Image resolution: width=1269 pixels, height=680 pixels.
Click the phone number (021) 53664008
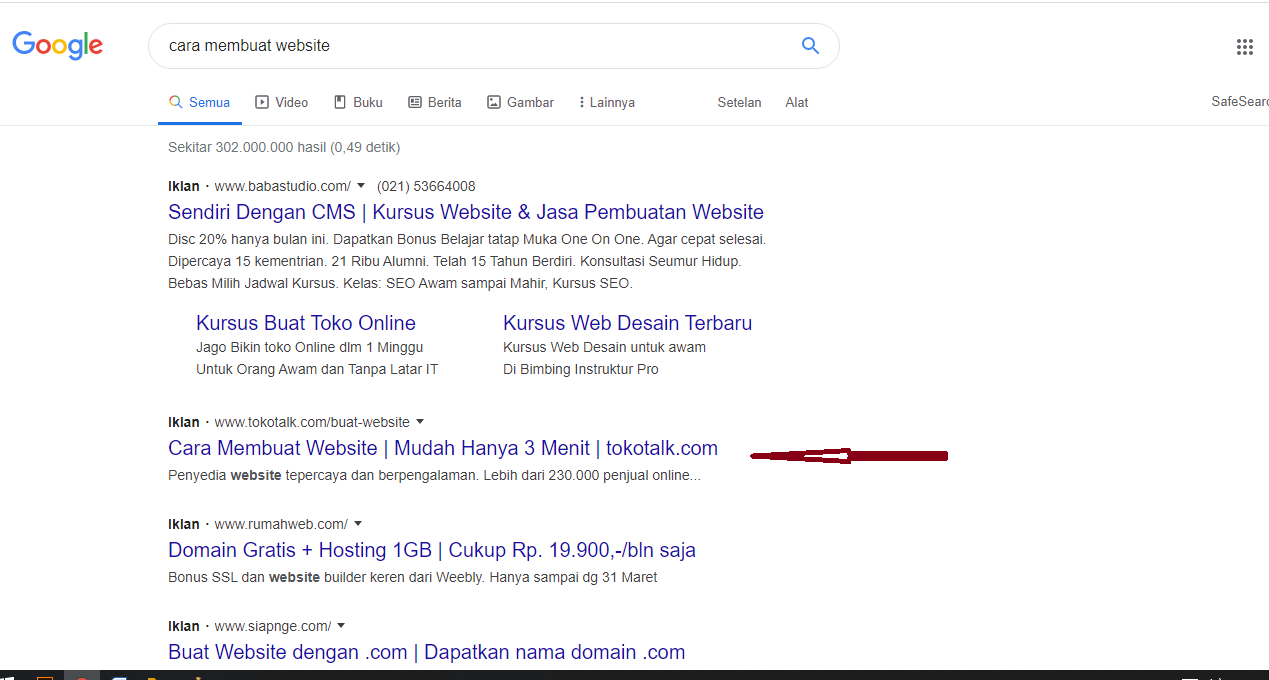tap(426, 186)
